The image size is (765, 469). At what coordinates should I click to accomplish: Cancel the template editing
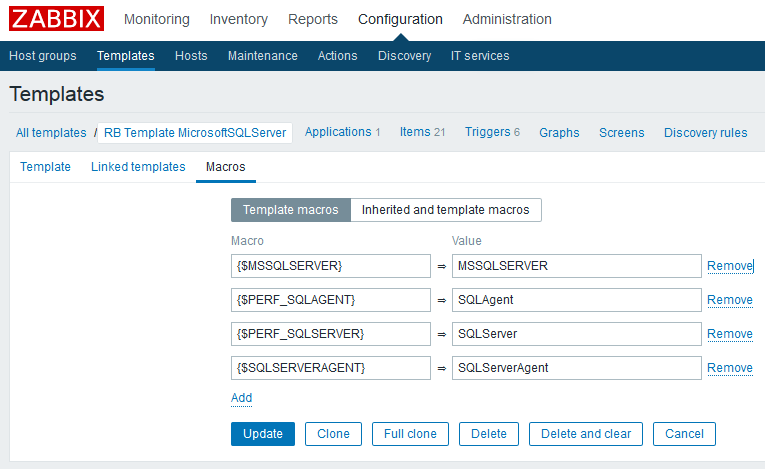(684, 433)
